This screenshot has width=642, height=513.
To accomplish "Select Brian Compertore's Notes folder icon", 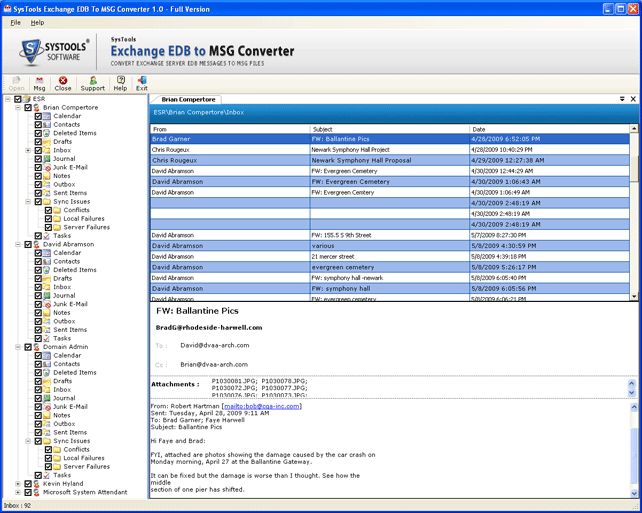I will pos(47,176).
